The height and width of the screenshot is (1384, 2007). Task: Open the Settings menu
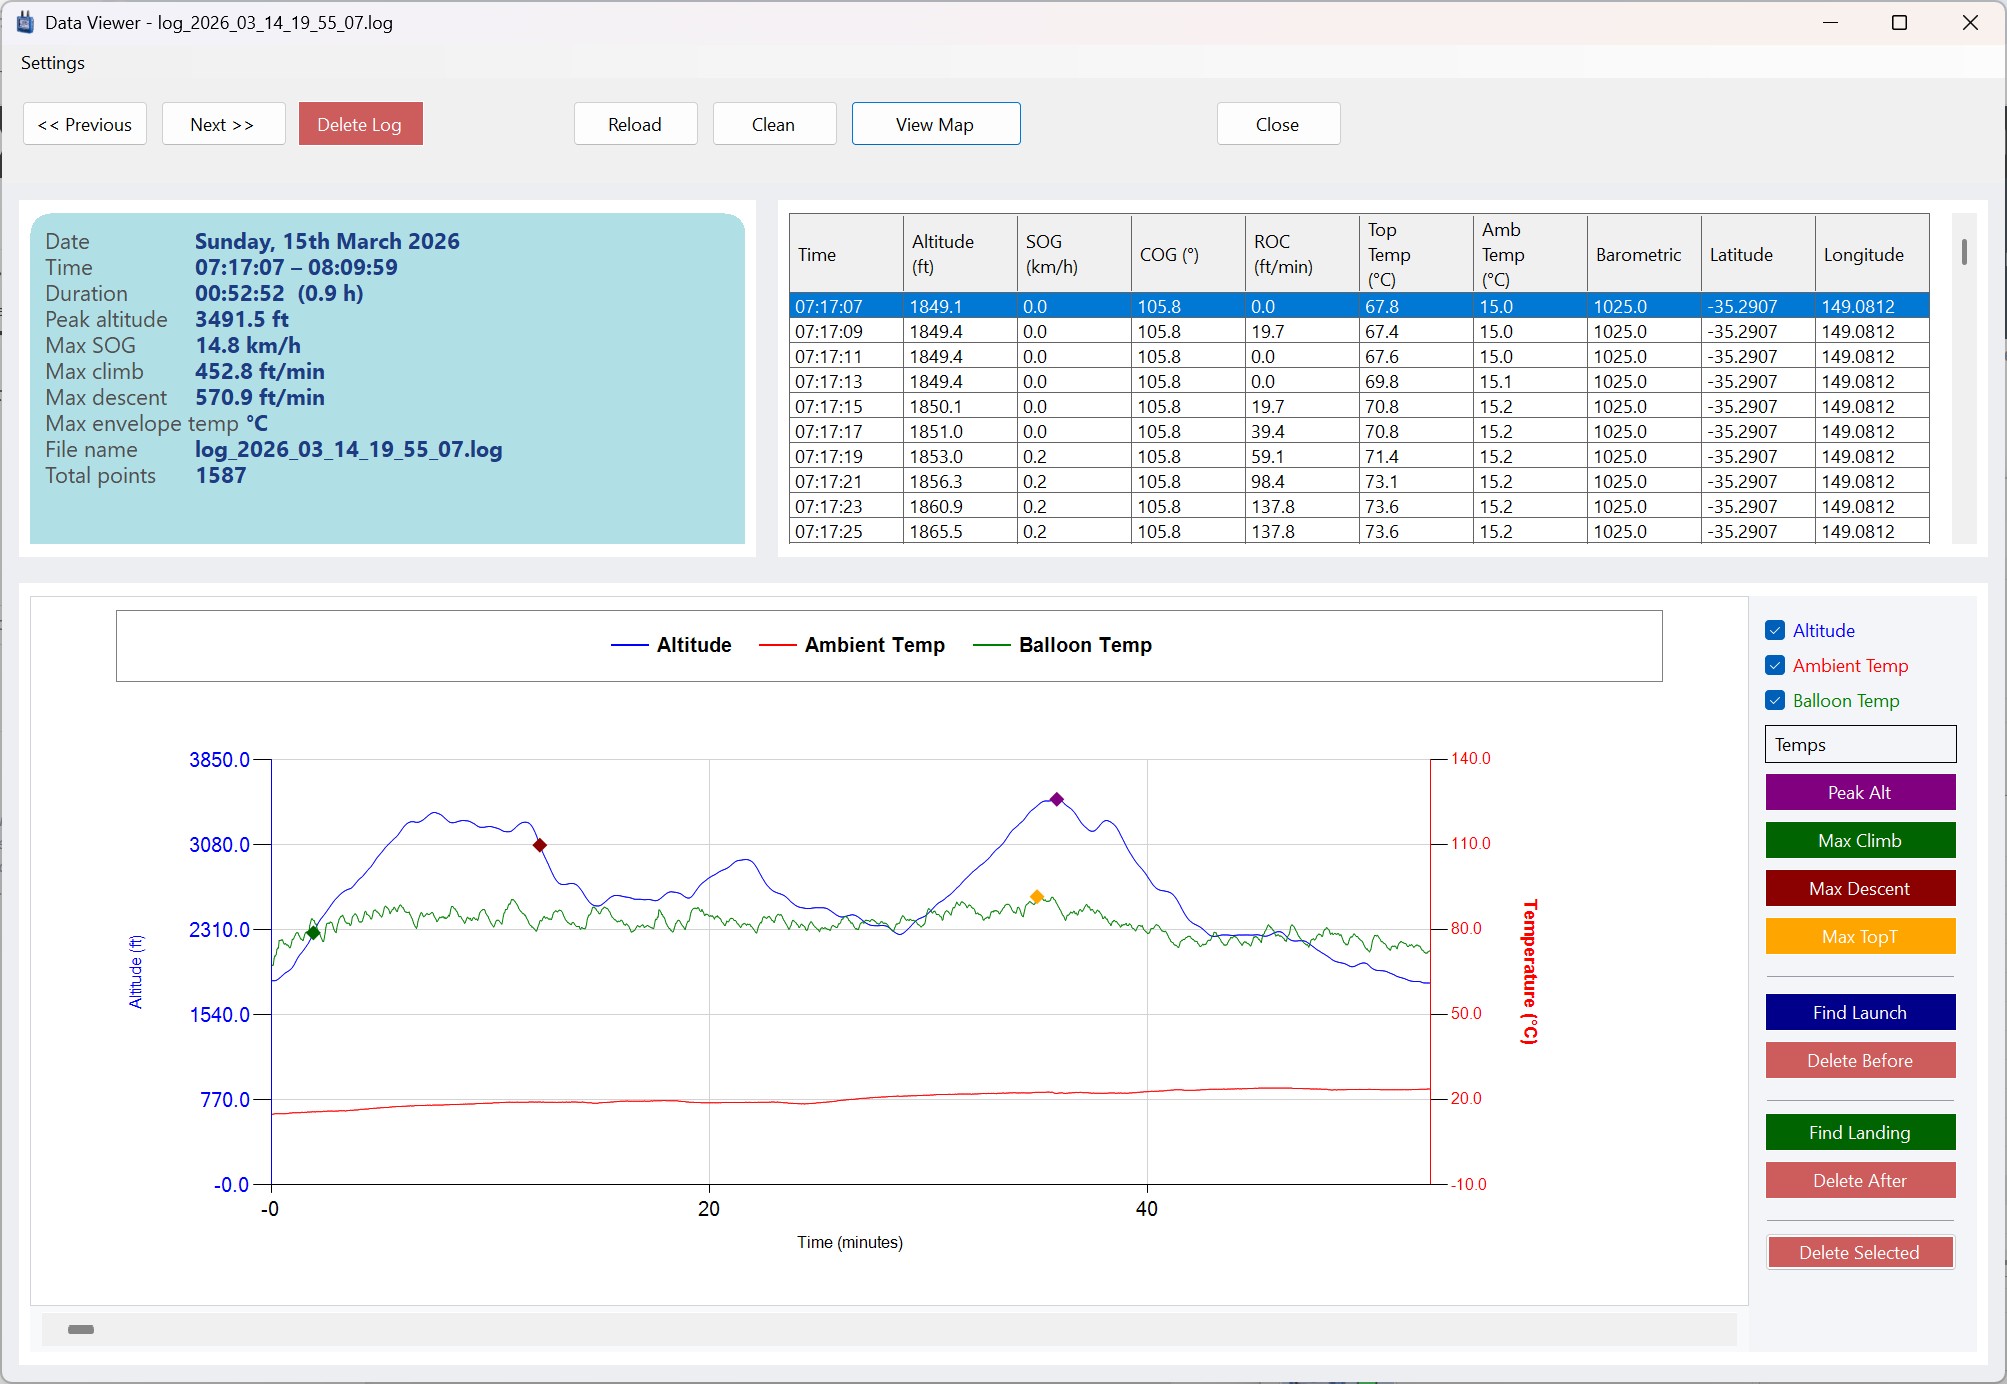click(53, 62)
